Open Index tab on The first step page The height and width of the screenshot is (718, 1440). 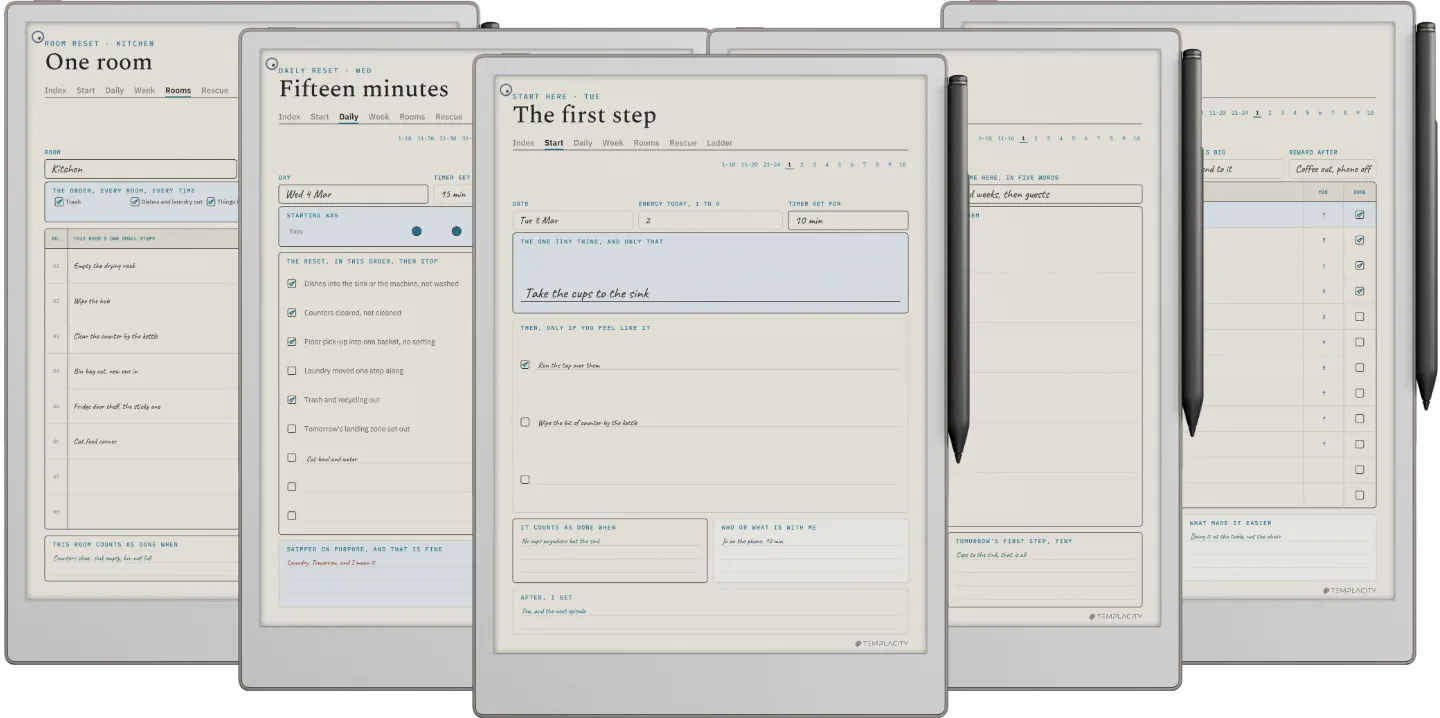click(x=524, y=143)
